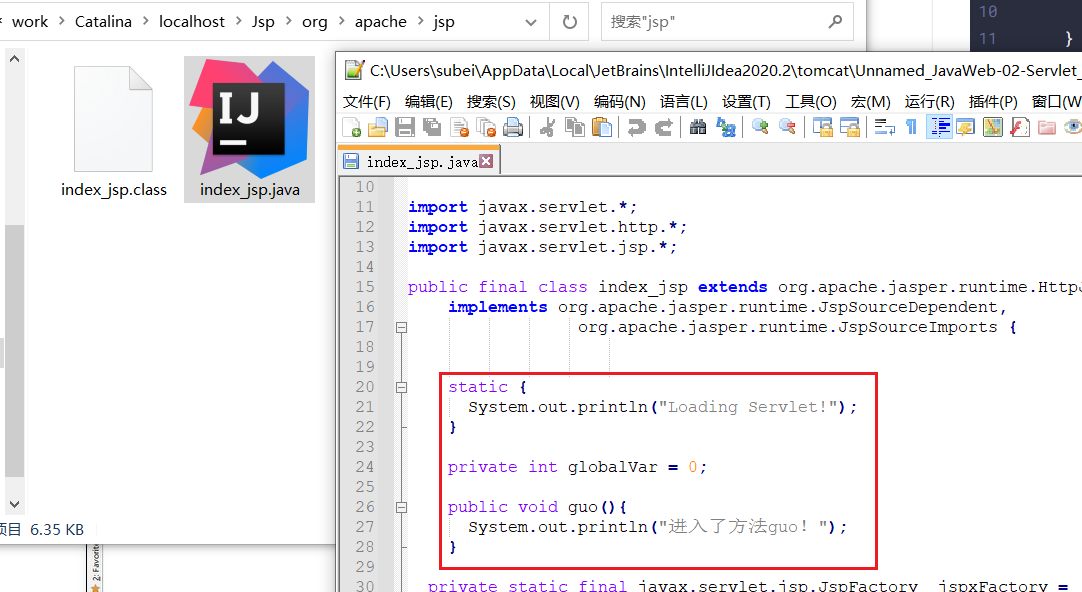Collapse the code fold at line 20
This screenshot has height=592, width=1082.
click(x=403, y=387)
